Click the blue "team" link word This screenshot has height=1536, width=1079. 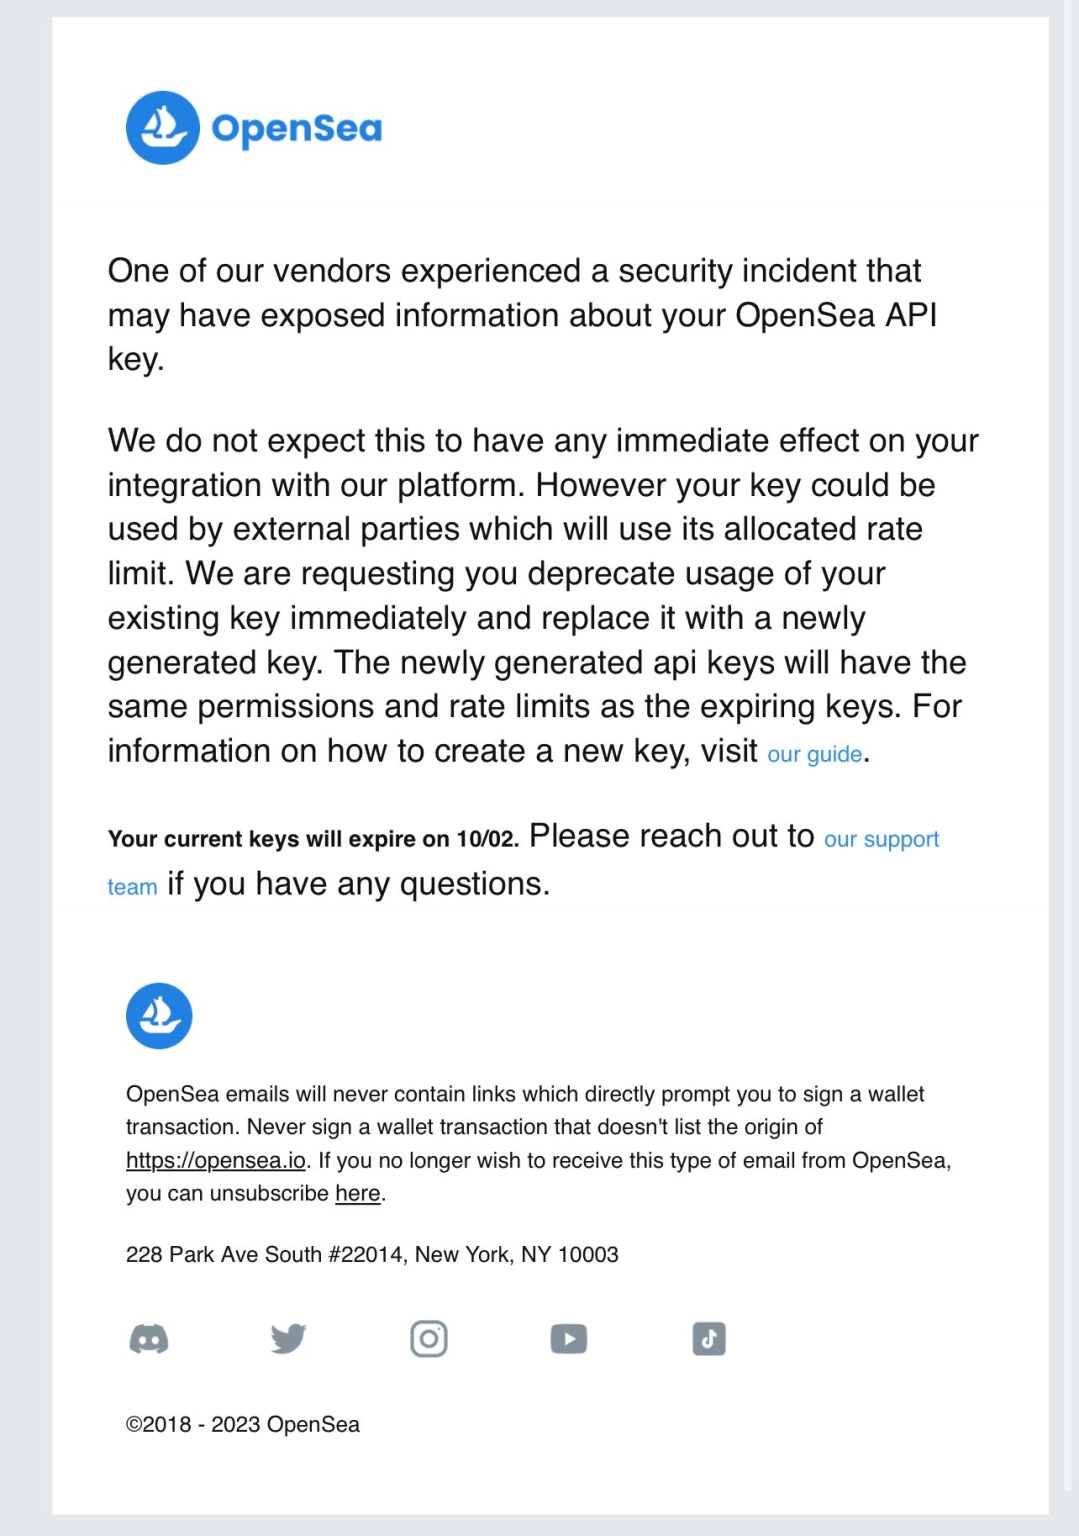133,887
